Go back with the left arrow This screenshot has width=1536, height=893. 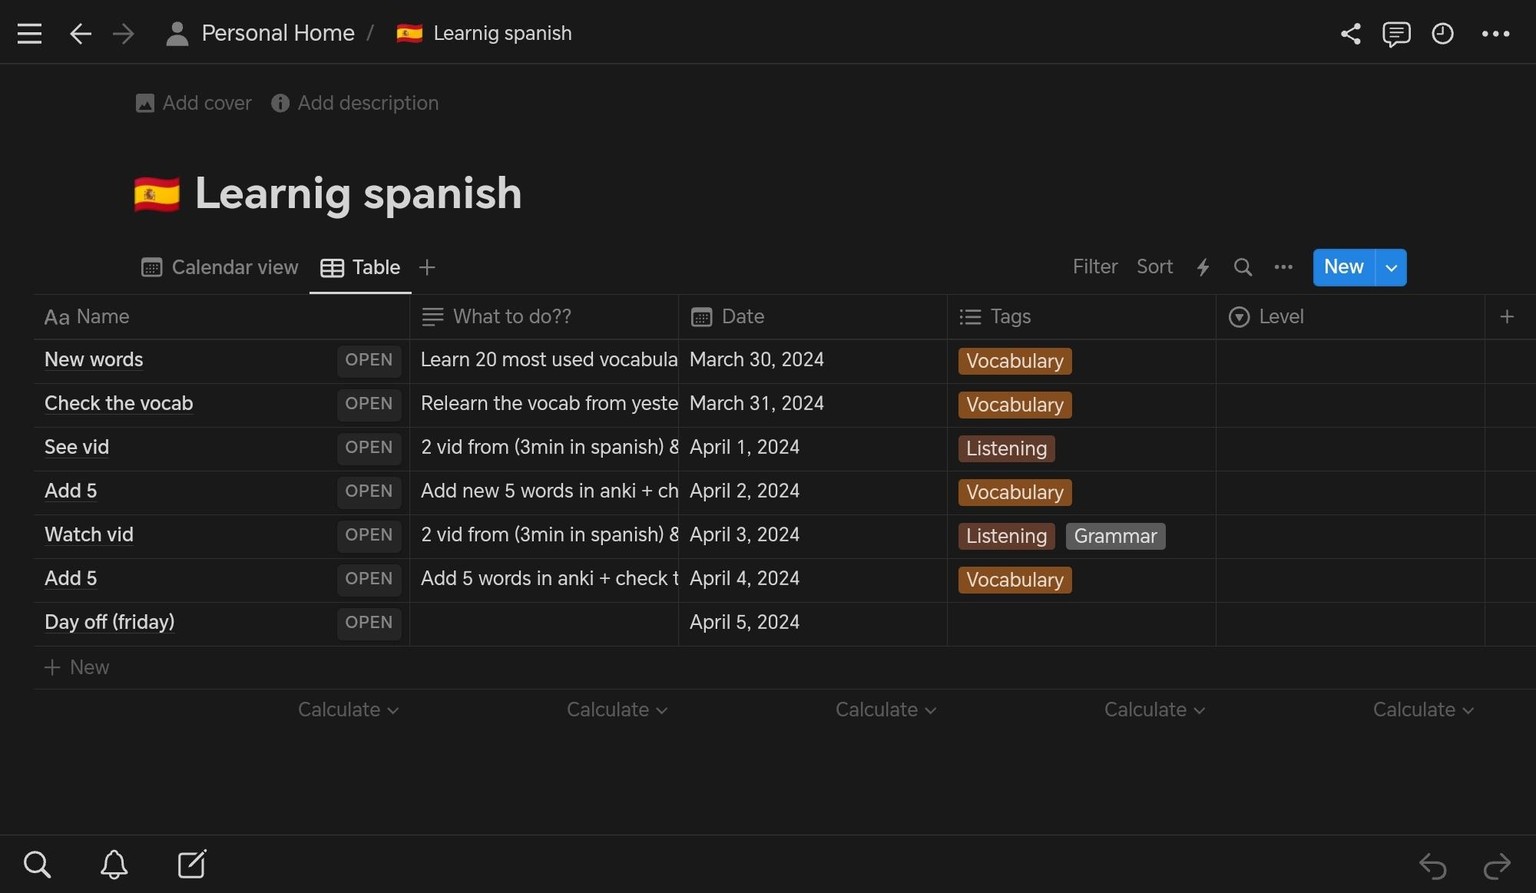point(80,33)
